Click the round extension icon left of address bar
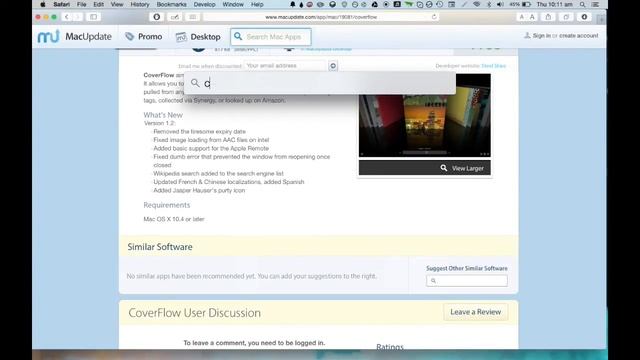 point(157,17)
